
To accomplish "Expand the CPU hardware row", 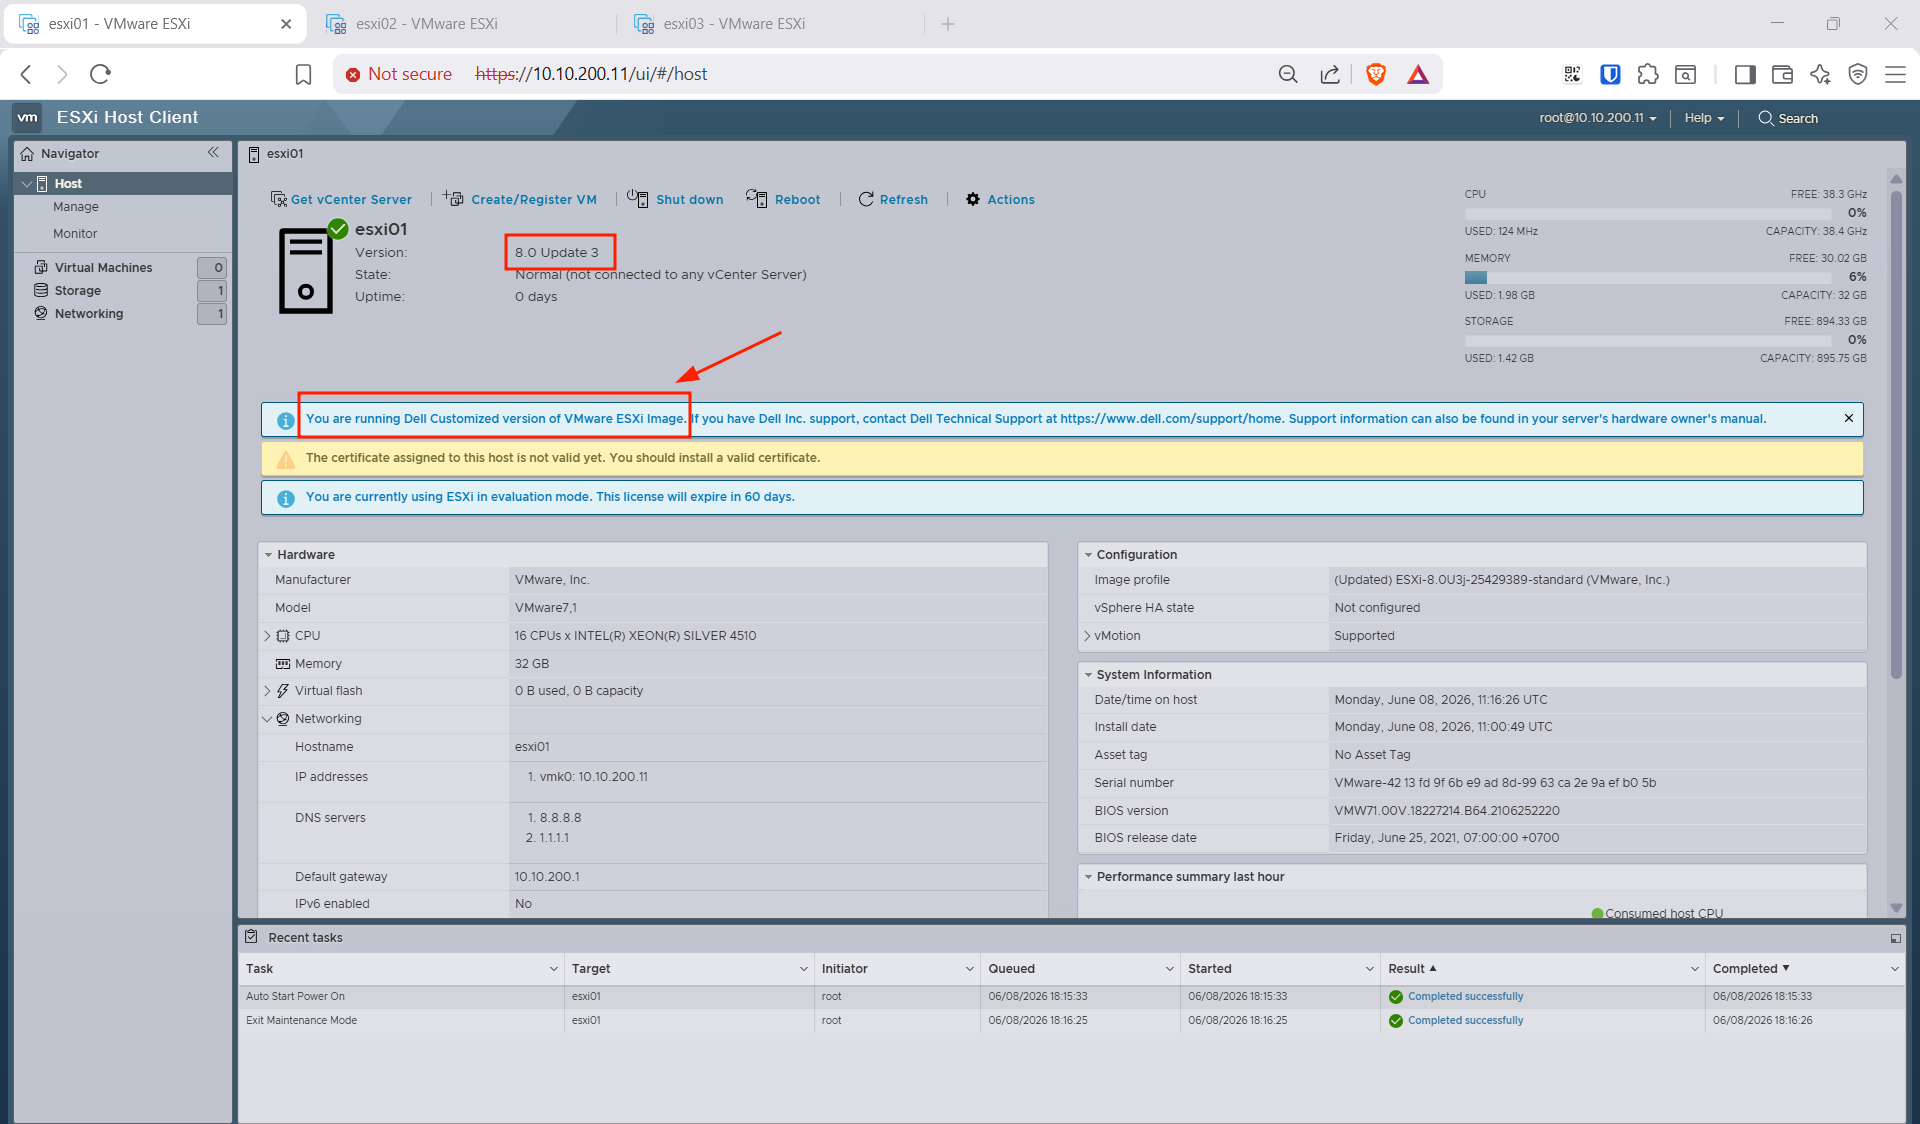I will tap(267, 636).
